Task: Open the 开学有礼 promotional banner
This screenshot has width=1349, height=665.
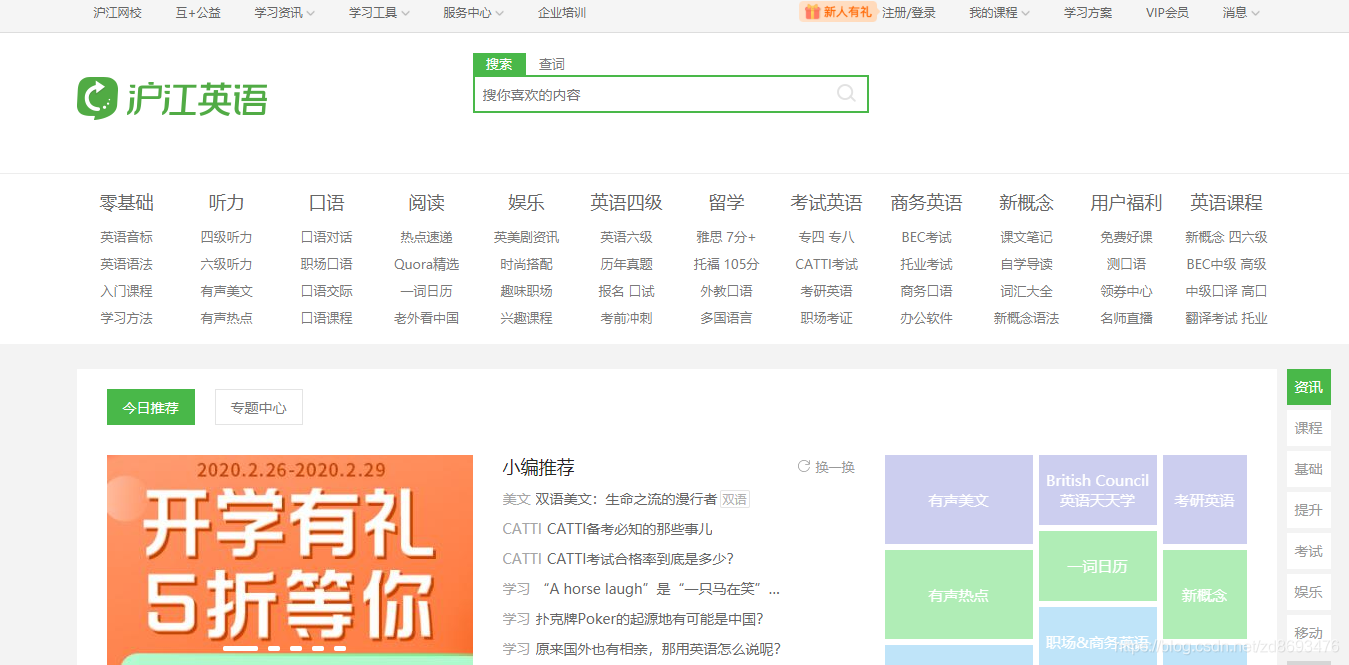Action: coord(290,560)
